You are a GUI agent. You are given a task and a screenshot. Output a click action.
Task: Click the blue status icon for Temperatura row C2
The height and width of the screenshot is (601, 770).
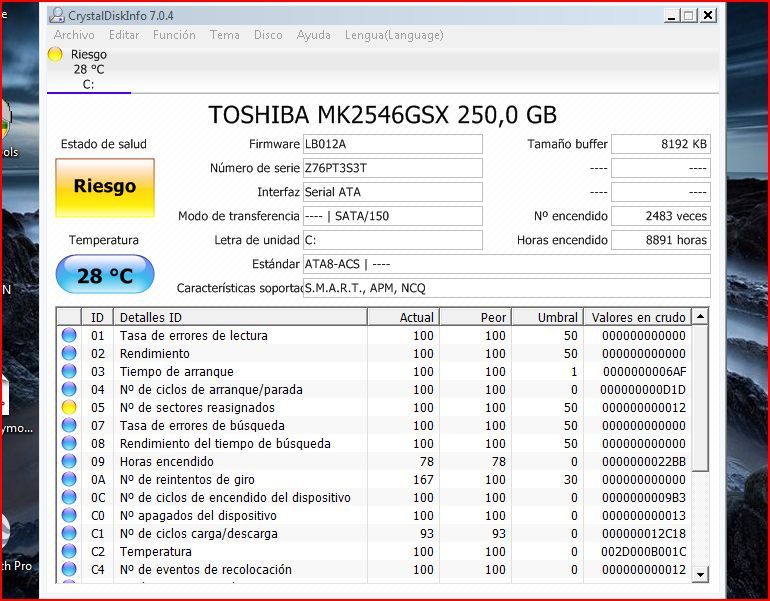pyautogui.click(x=69, y=551)
